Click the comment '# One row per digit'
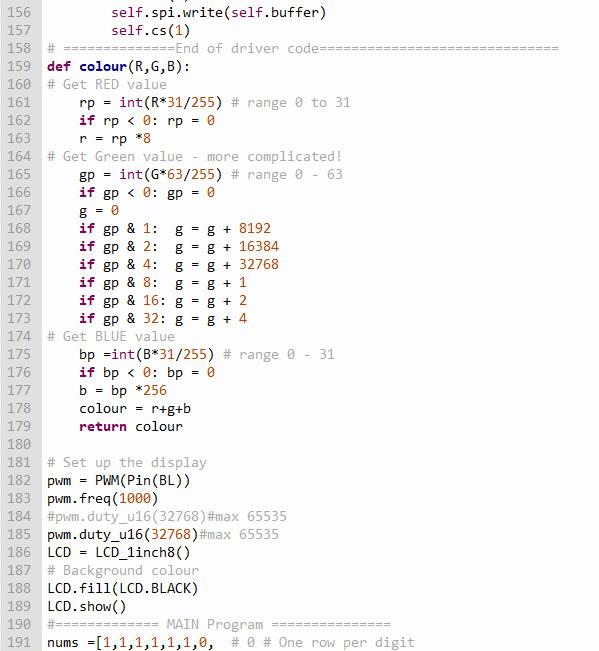 pos(338,643)
